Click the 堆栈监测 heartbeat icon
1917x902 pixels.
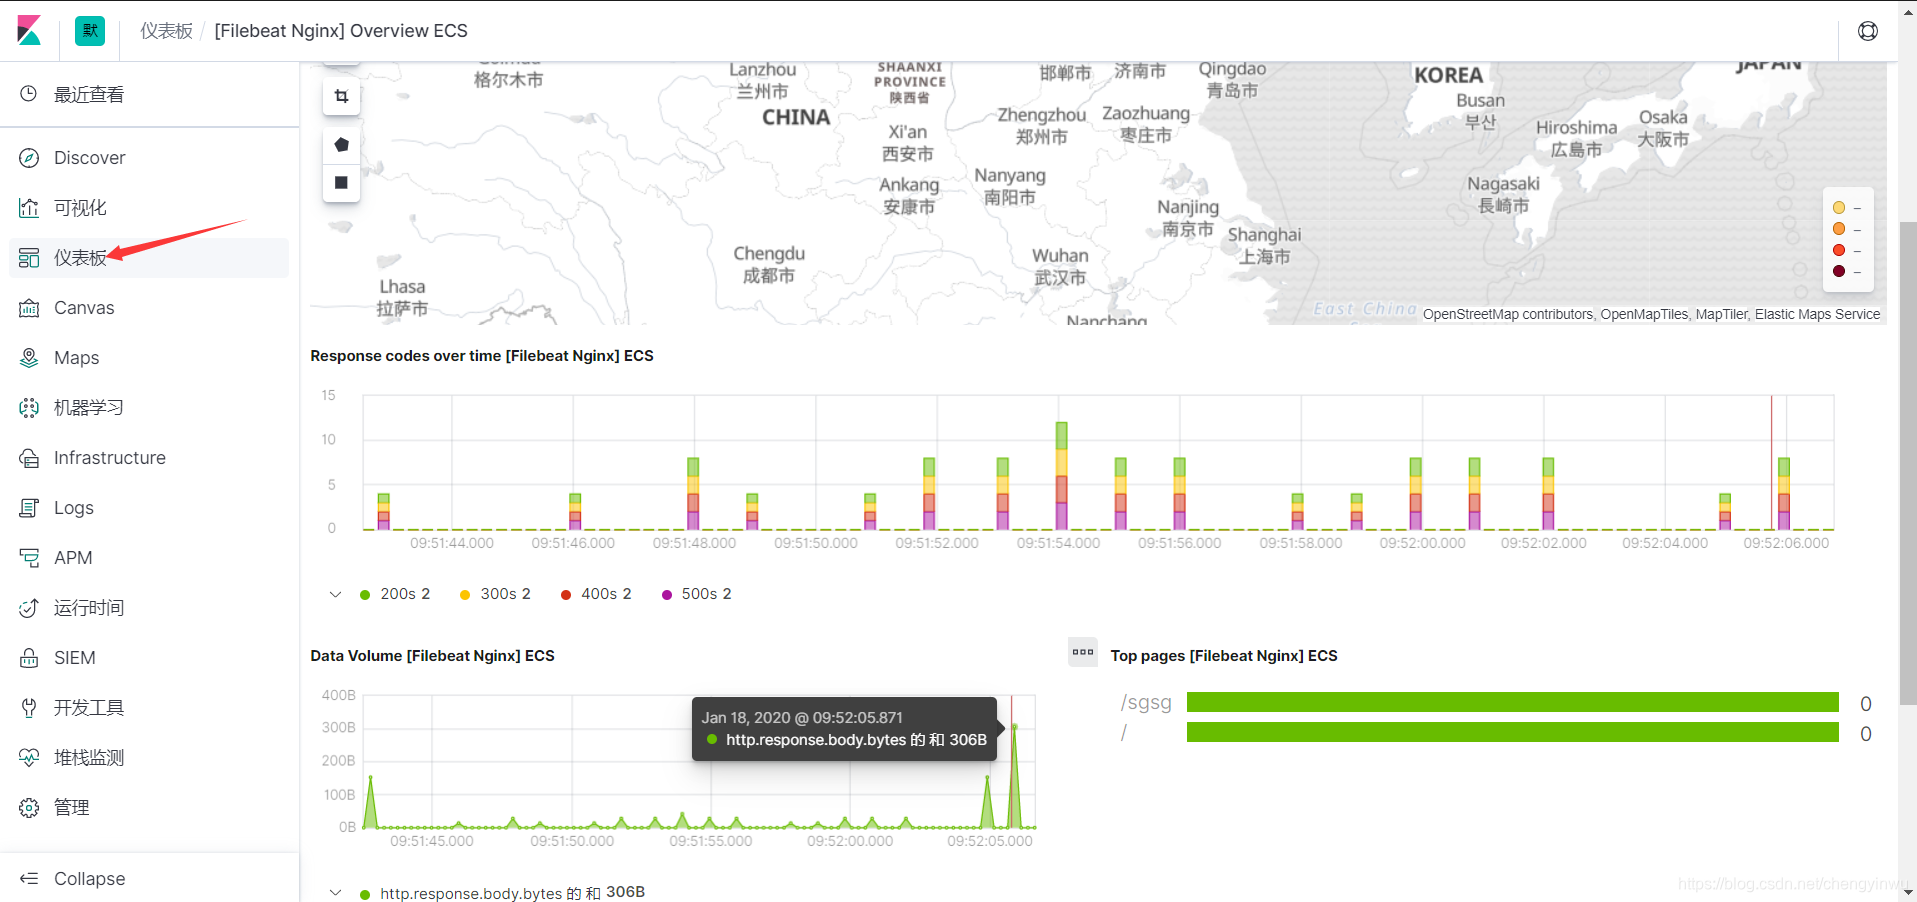click(29, 758)
